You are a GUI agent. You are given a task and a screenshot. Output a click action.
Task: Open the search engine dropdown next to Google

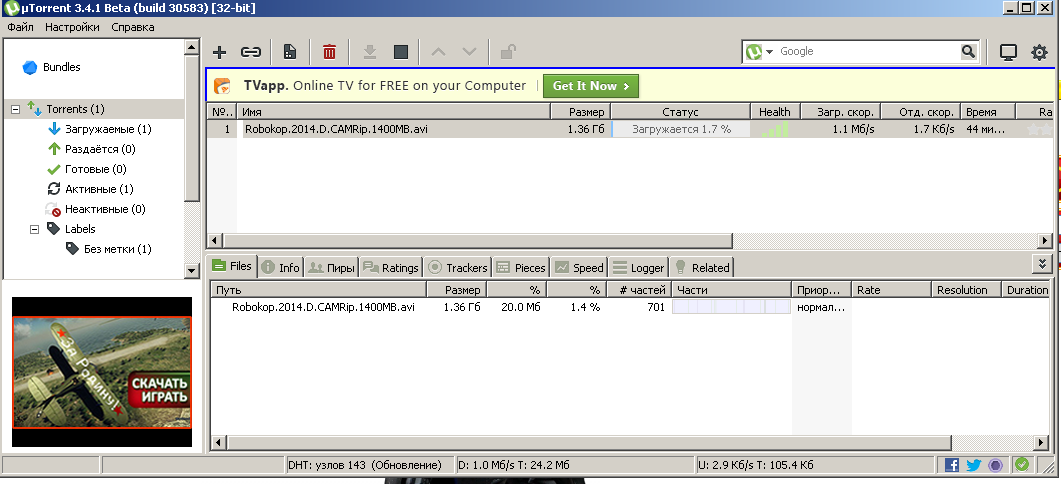click(770, 52)
